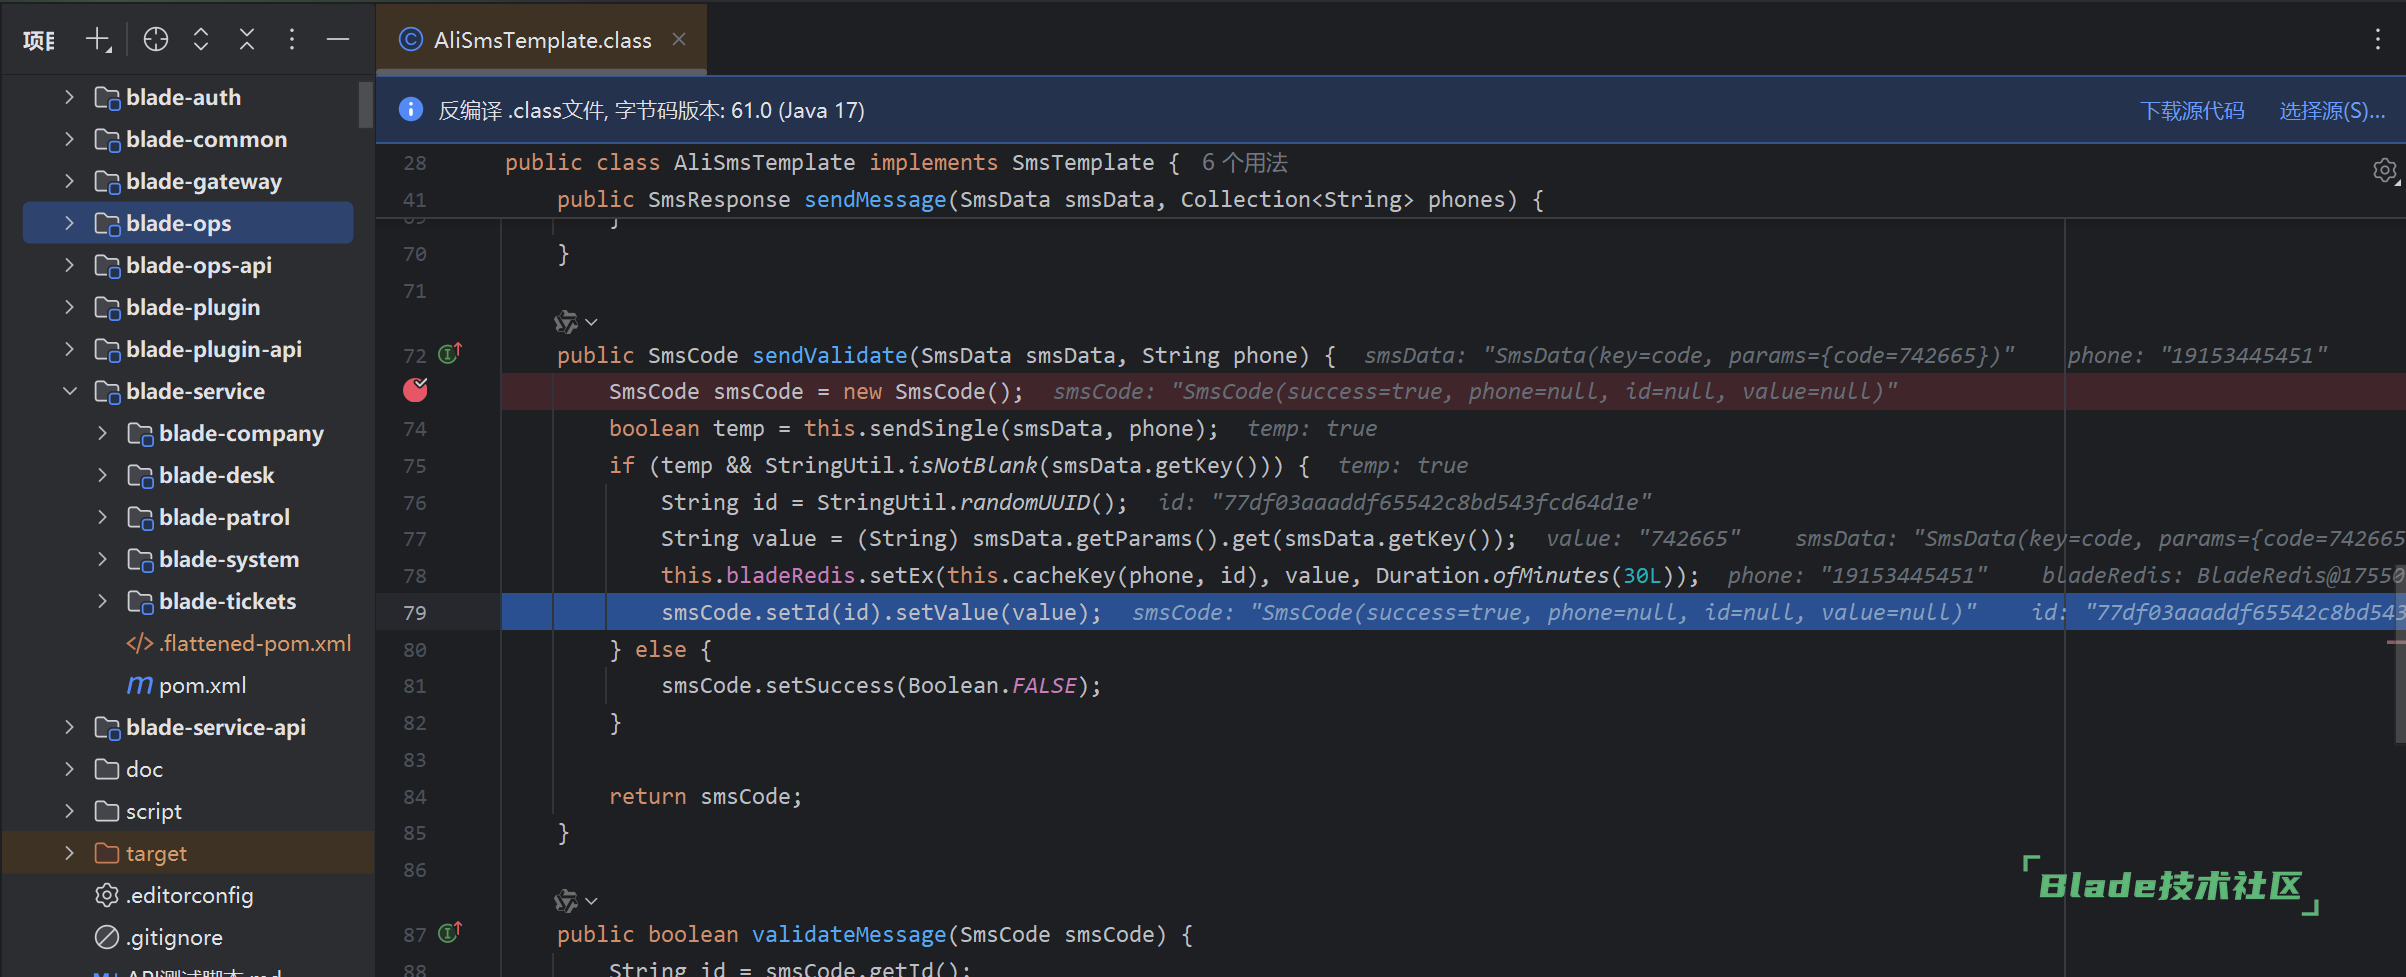
Task: Click the 下载源代码 link
Action: (2191, 111)
